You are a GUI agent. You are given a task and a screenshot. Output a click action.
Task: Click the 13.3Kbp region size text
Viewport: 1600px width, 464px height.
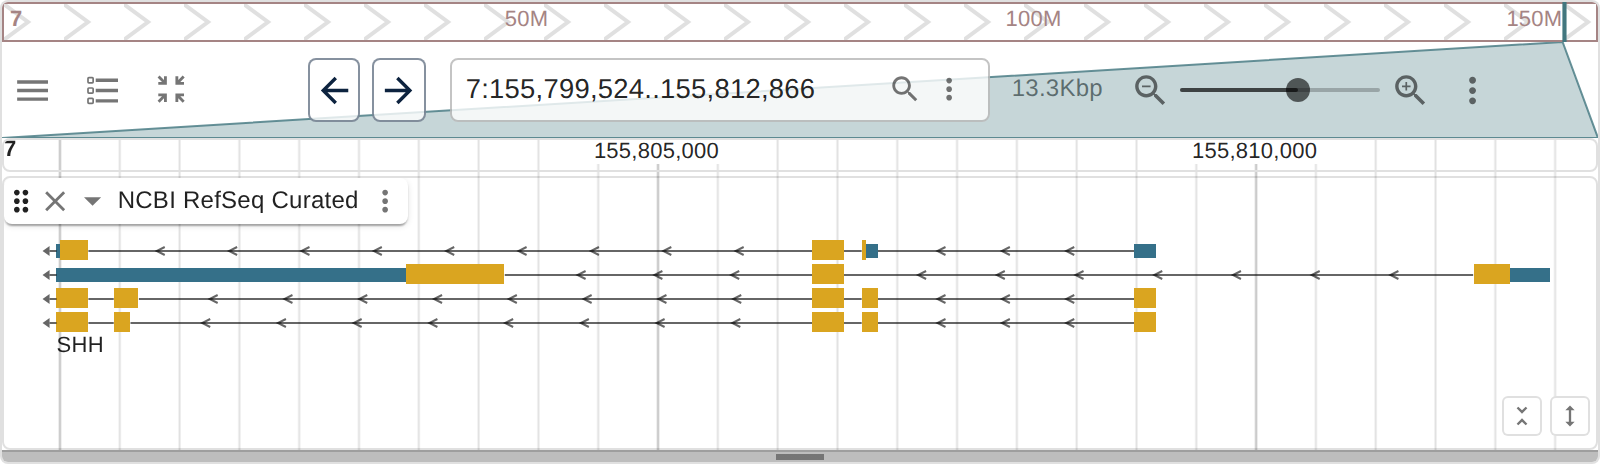(x=1057, y=88)
